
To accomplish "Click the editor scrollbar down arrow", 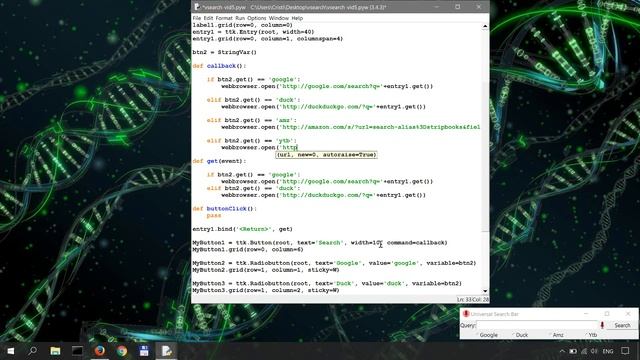I will 485,291.
